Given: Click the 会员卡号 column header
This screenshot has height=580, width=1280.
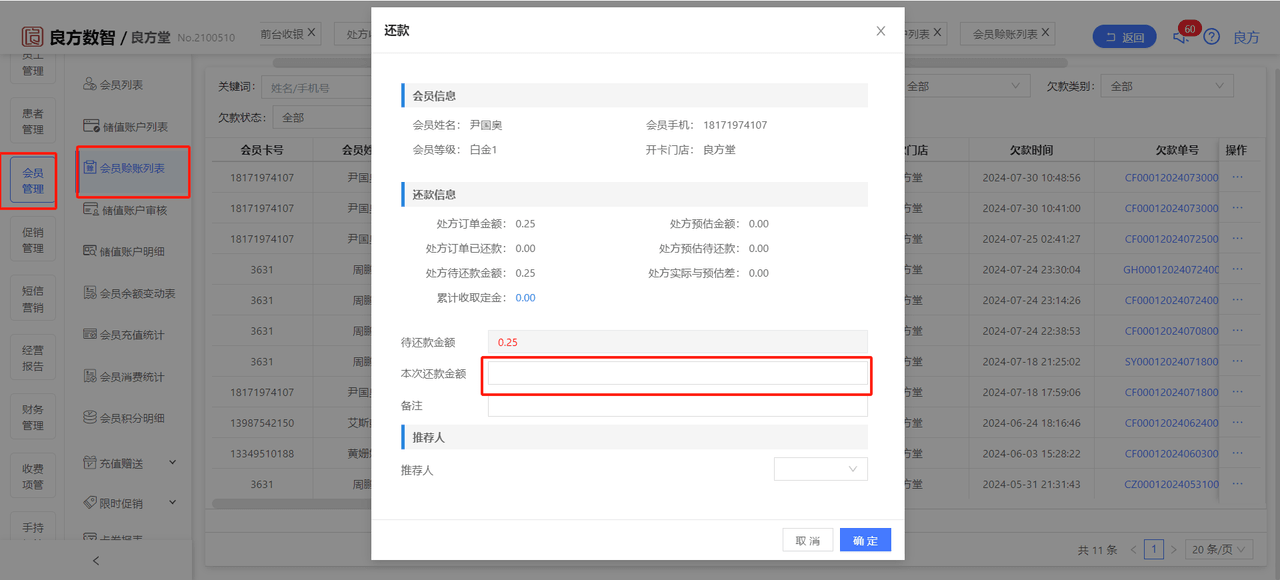Looking at the screenshot, I should coord(262,150).
